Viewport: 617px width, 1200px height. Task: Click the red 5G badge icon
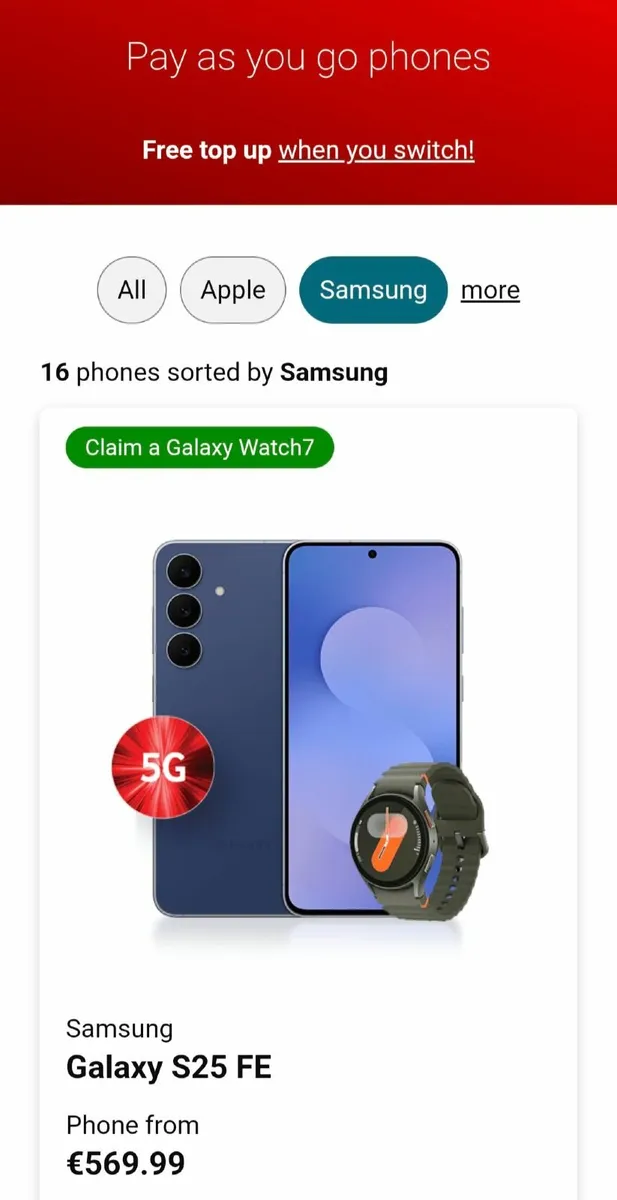[163, 768]
